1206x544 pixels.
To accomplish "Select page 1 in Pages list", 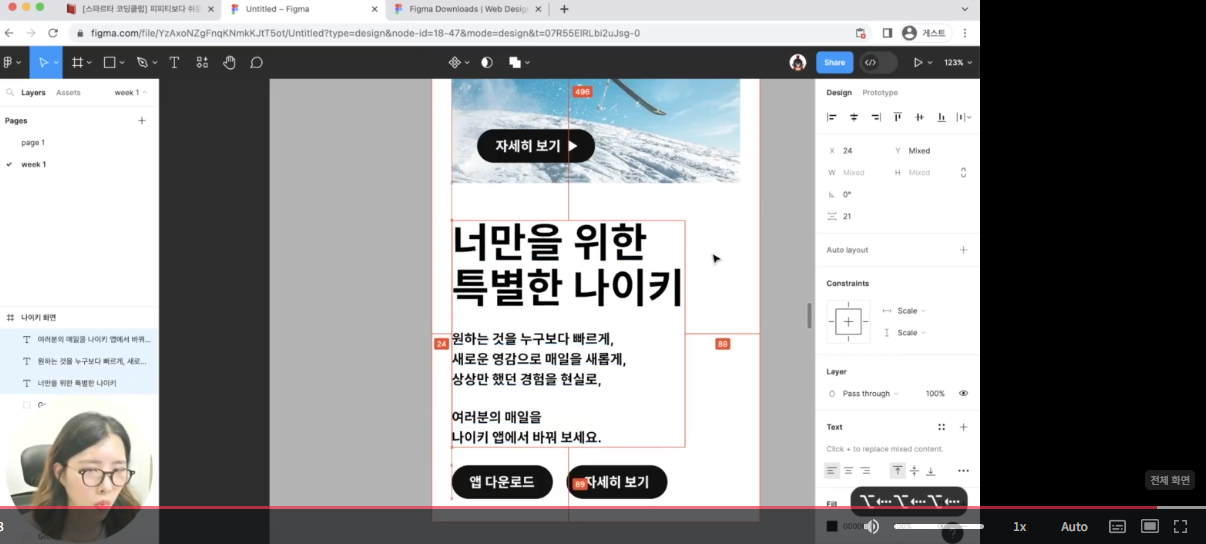I will [33, 143].
